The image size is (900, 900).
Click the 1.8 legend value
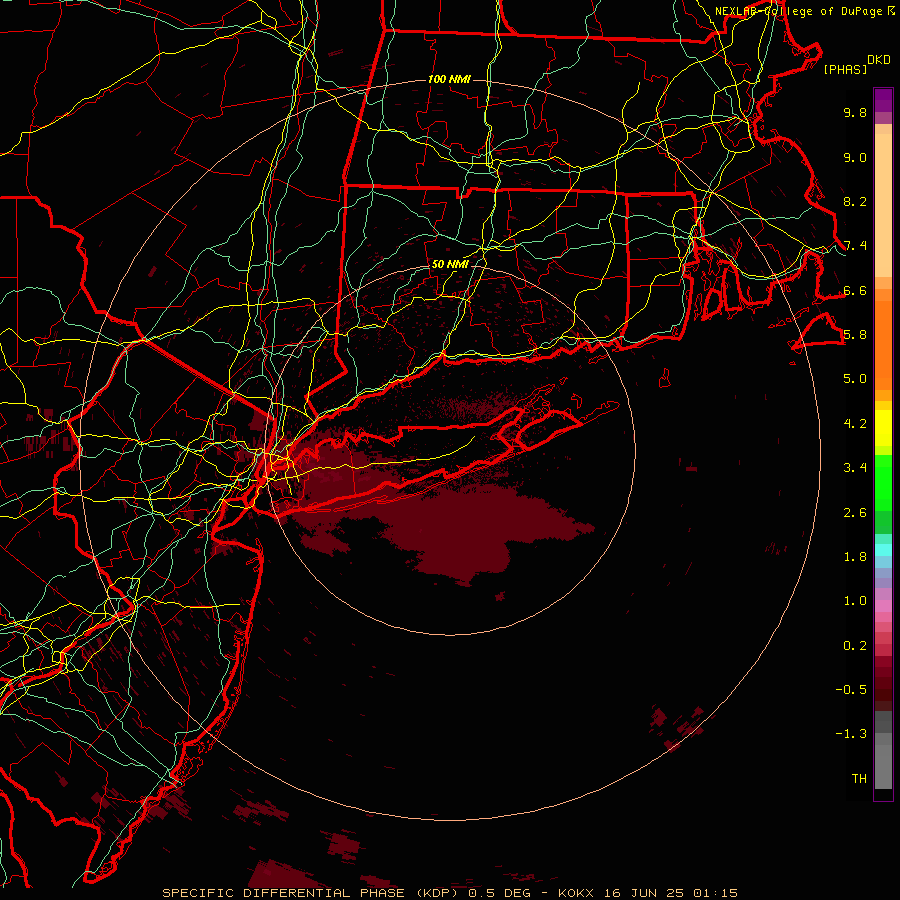coord(855,557)
